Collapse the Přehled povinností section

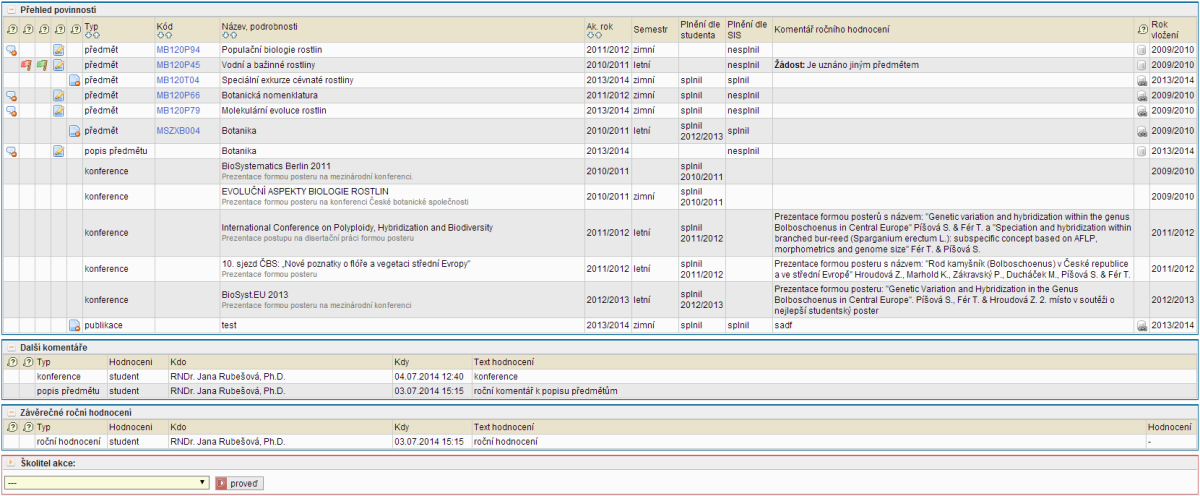10,8
